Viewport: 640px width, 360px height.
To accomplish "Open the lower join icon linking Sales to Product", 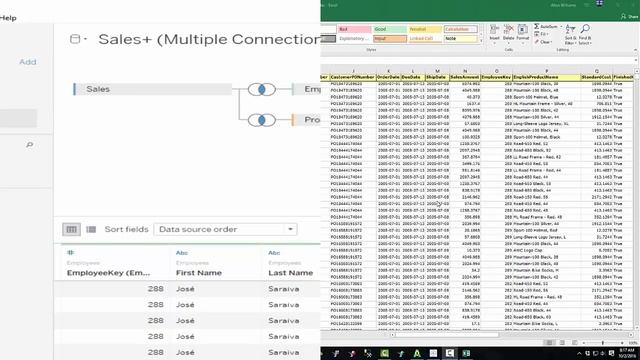I will click(262, 120).
